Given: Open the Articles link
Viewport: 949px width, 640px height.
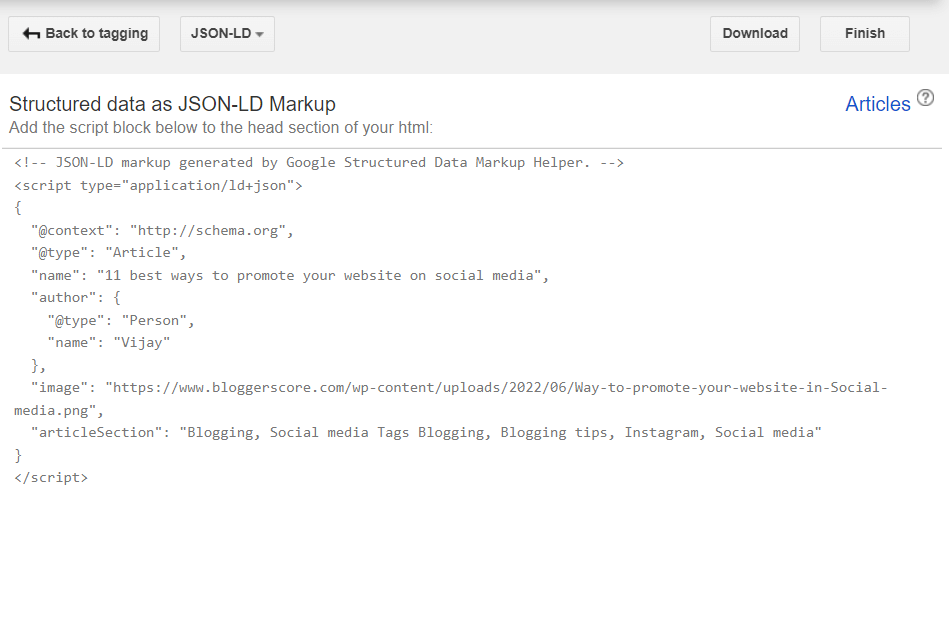Looking at the screenshot, I should point(878,104).
